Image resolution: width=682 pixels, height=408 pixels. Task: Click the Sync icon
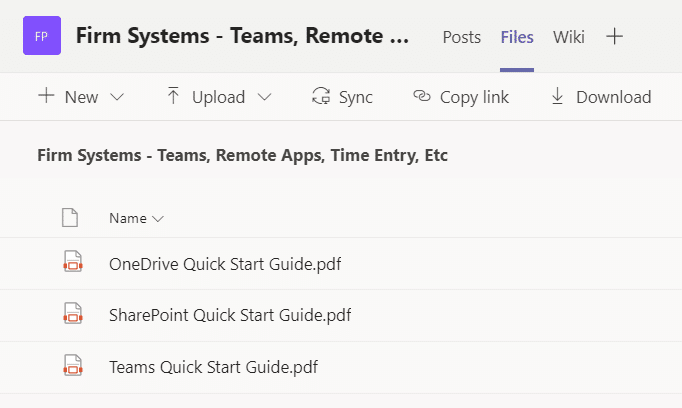click(x=321, y=96)
